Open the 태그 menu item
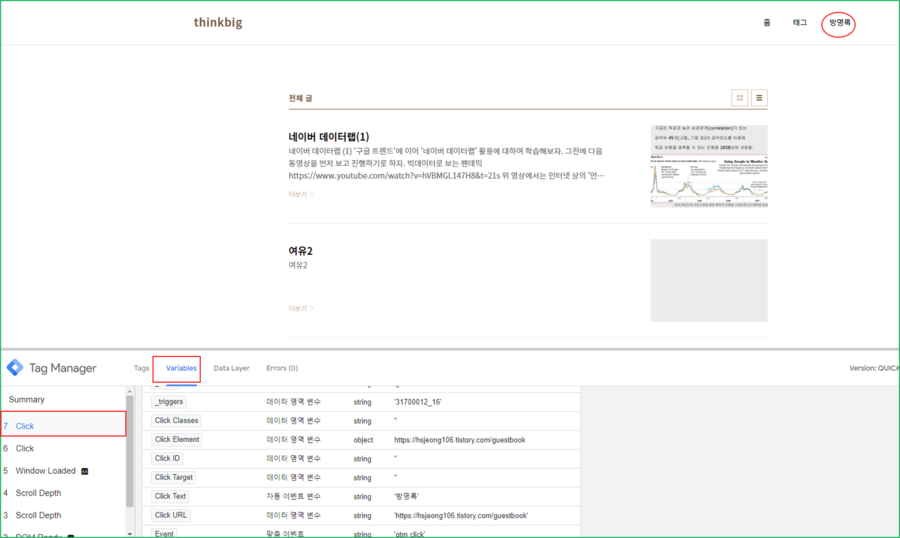The image size is (900, 538). point(800,22)
